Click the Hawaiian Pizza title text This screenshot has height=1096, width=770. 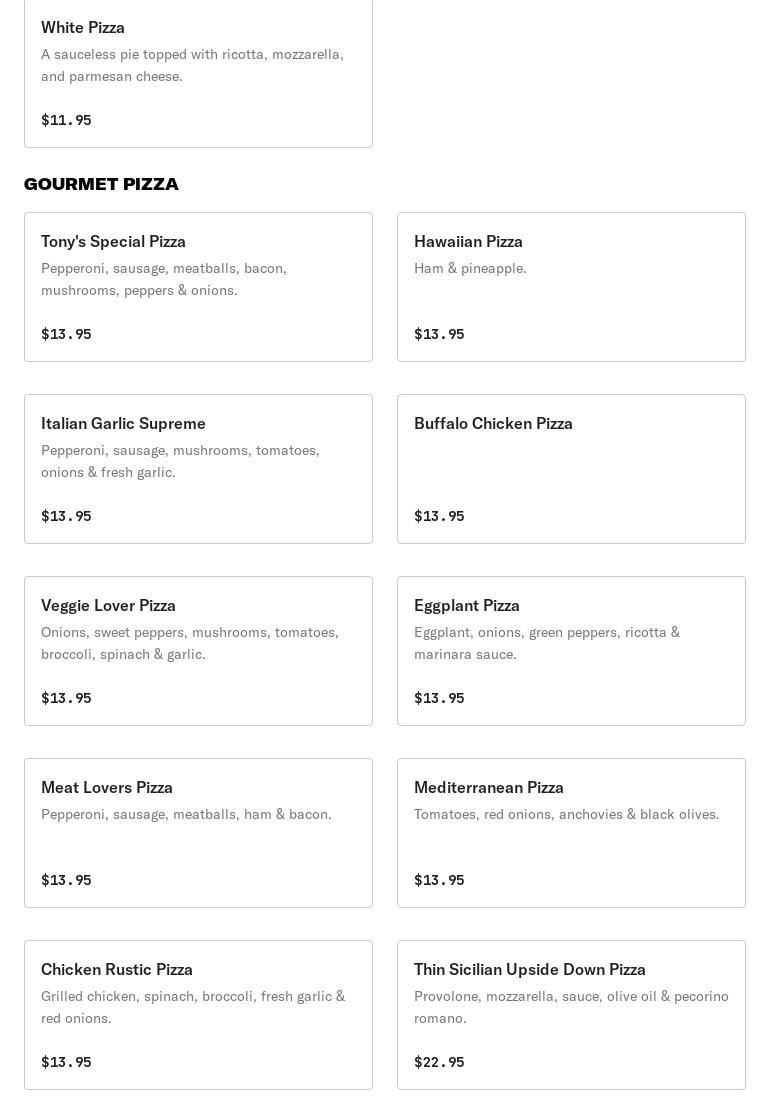(x=468, y=241)
